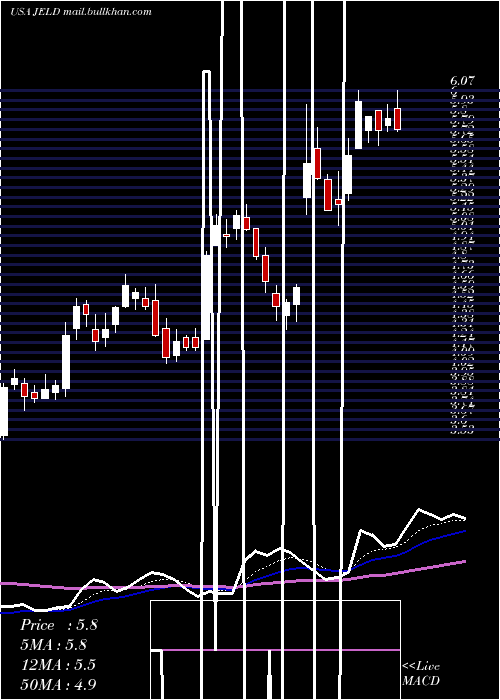This screenshot has width=500, height=700.
Task: Click the '12MA : 5.5' value
Action: click(58, 665)
